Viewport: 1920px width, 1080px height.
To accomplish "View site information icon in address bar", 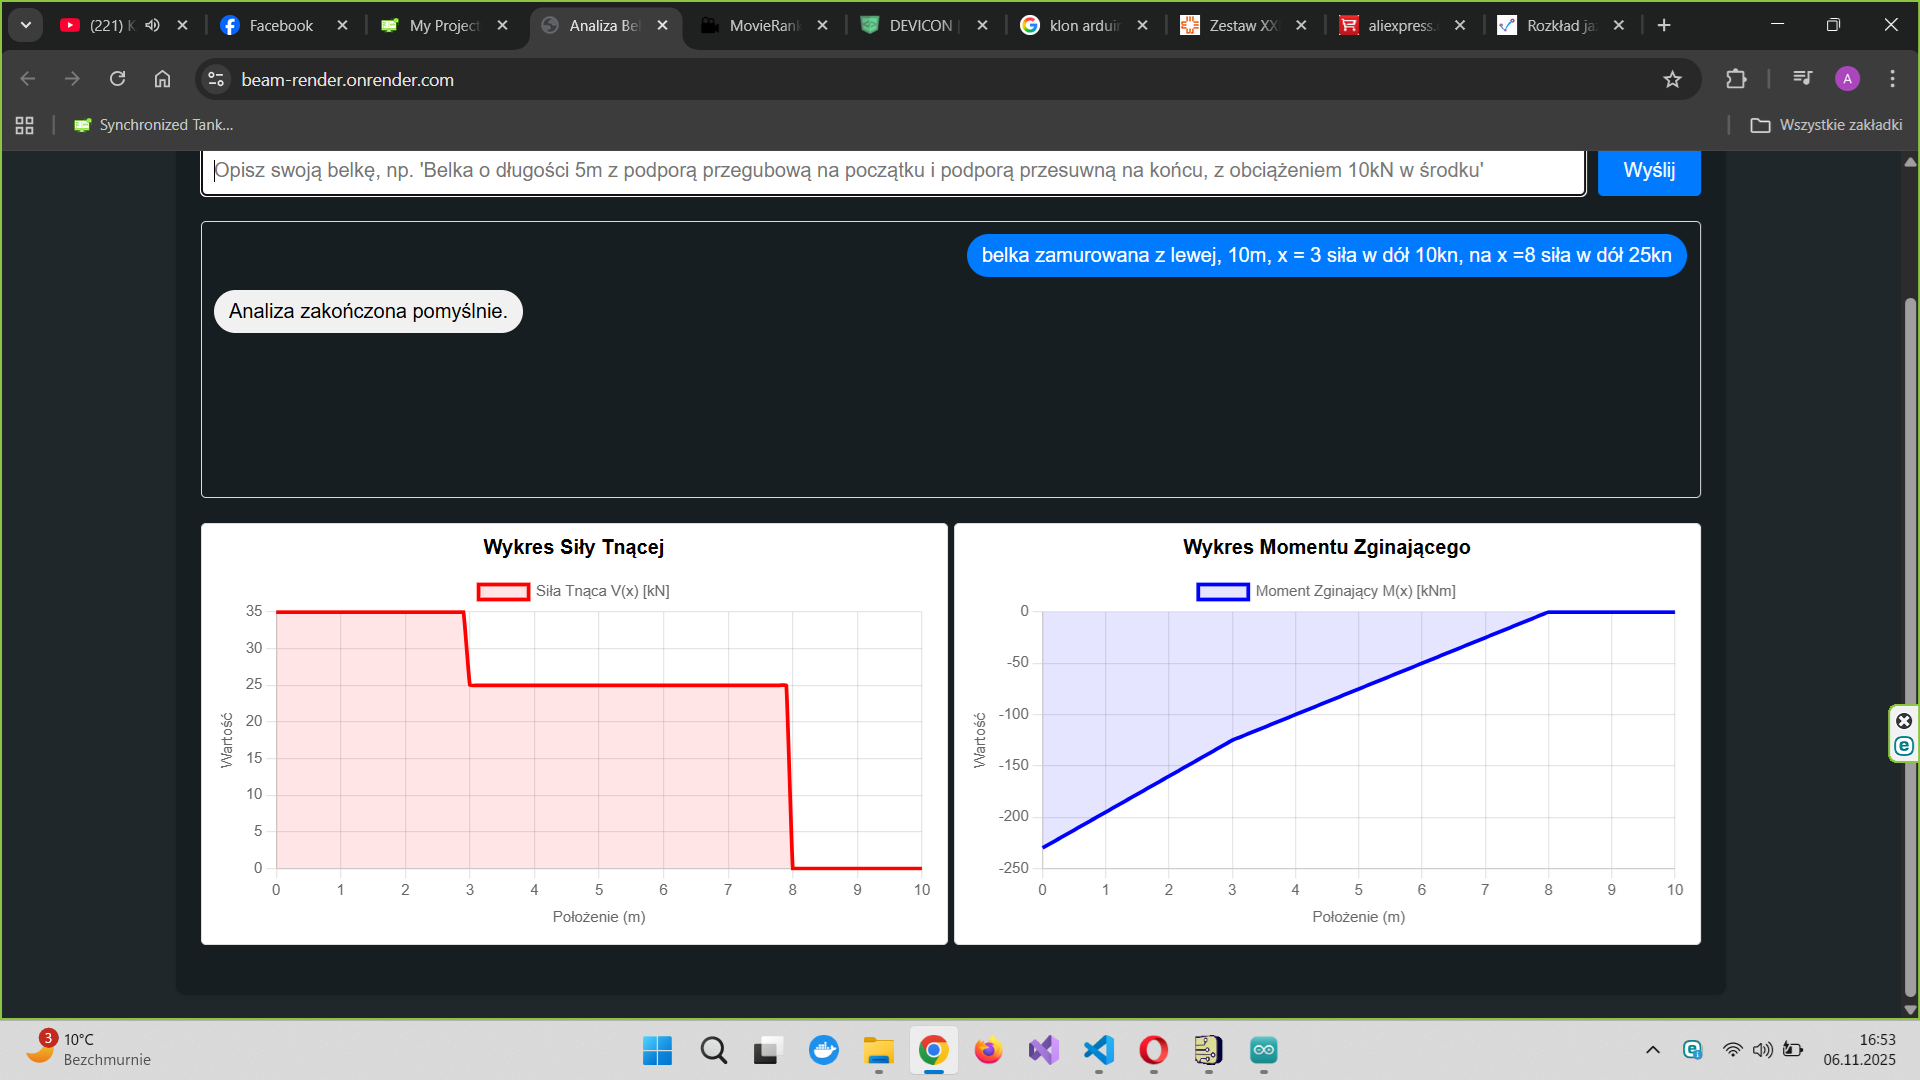I will [x=216, y=79].
